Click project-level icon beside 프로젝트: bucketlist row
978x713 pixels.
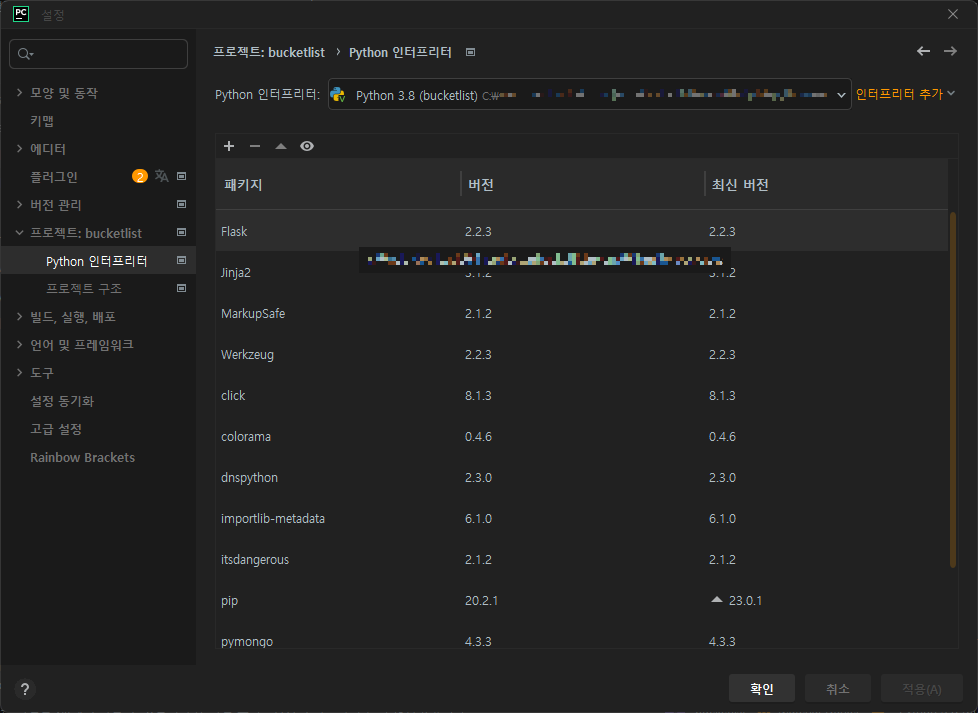(x=182, y=232)
